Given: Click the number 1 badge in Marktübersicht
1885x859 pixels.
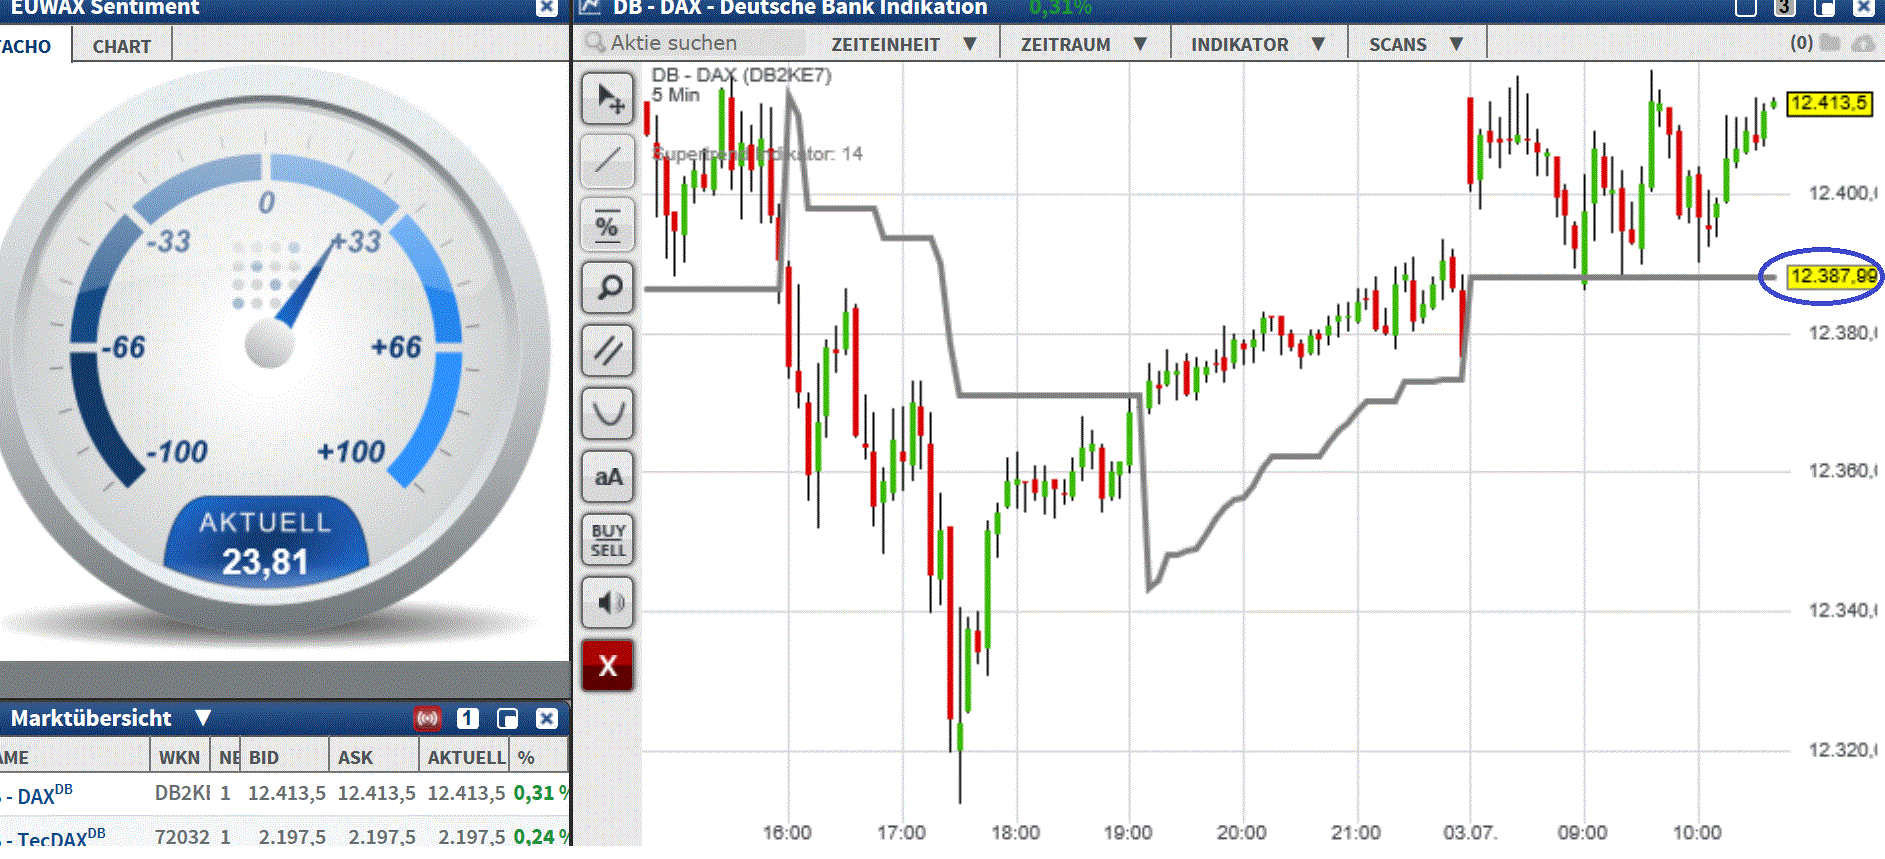Looking at the screenshot, I should (468, 718).
